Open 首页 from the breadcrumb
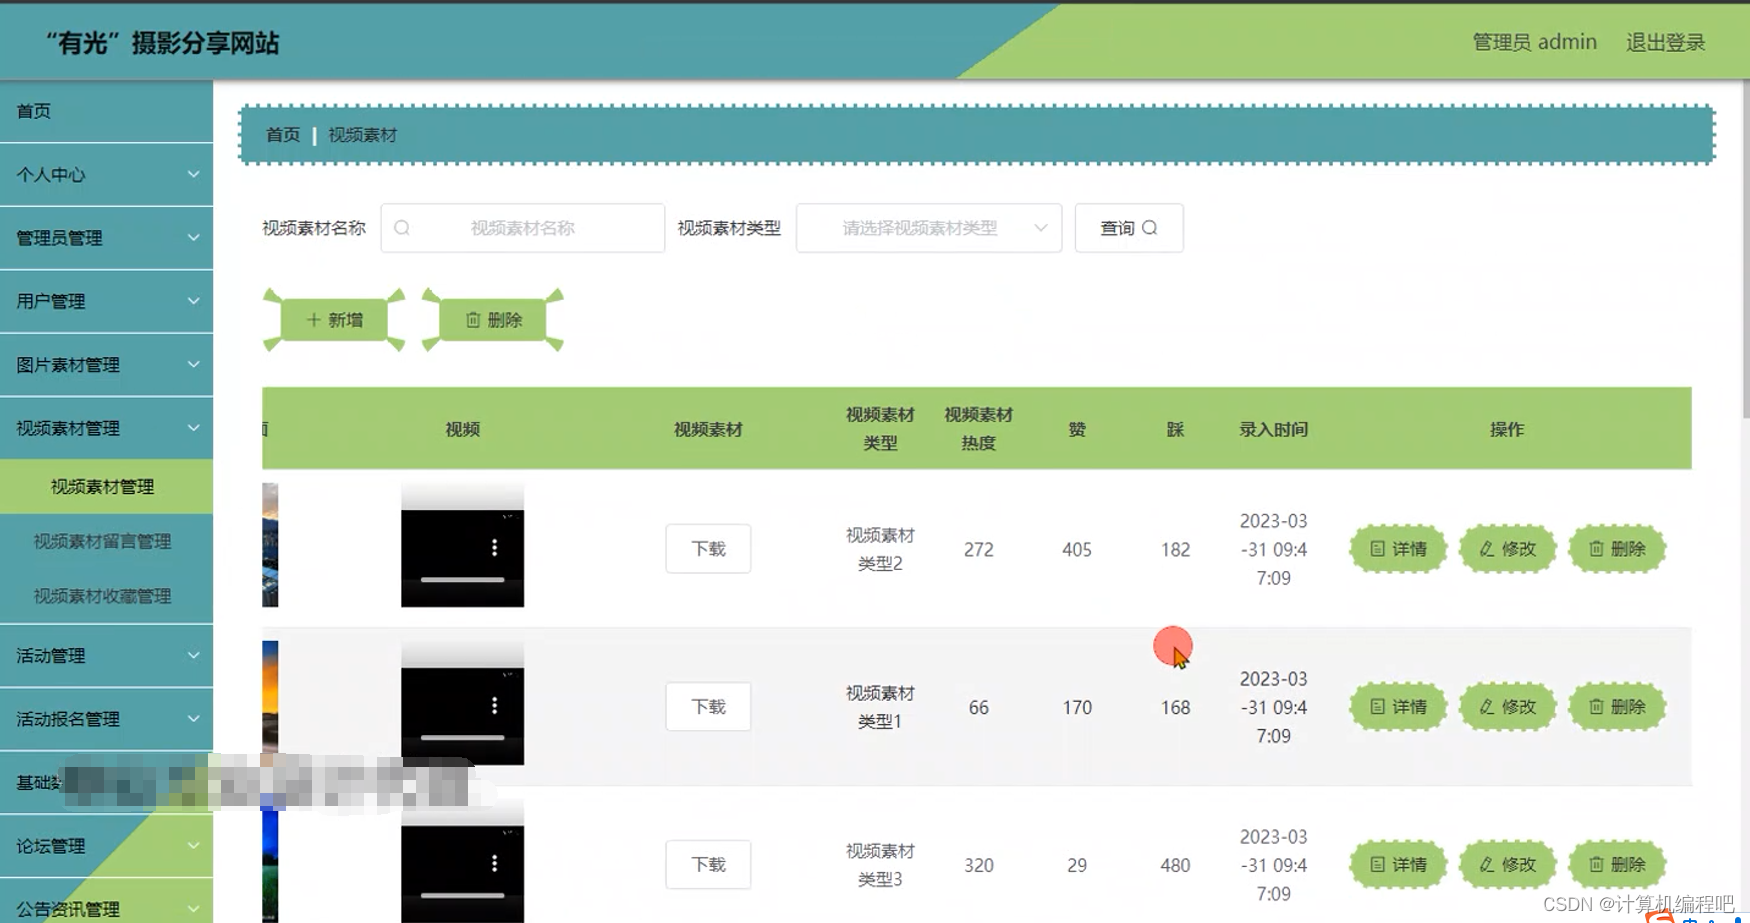Viewport: 1750px width, 923px height. 281,134
